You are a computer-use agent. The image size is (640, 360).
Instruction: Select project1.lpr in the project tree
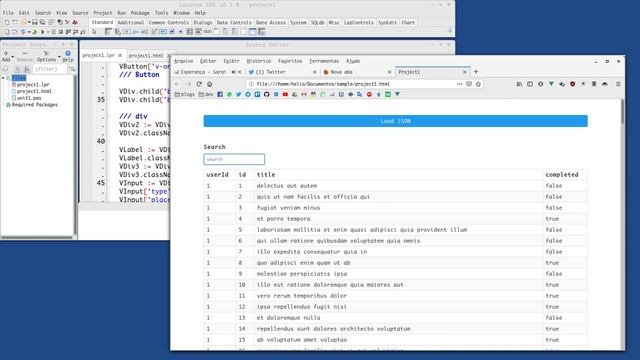coord(33,84)
